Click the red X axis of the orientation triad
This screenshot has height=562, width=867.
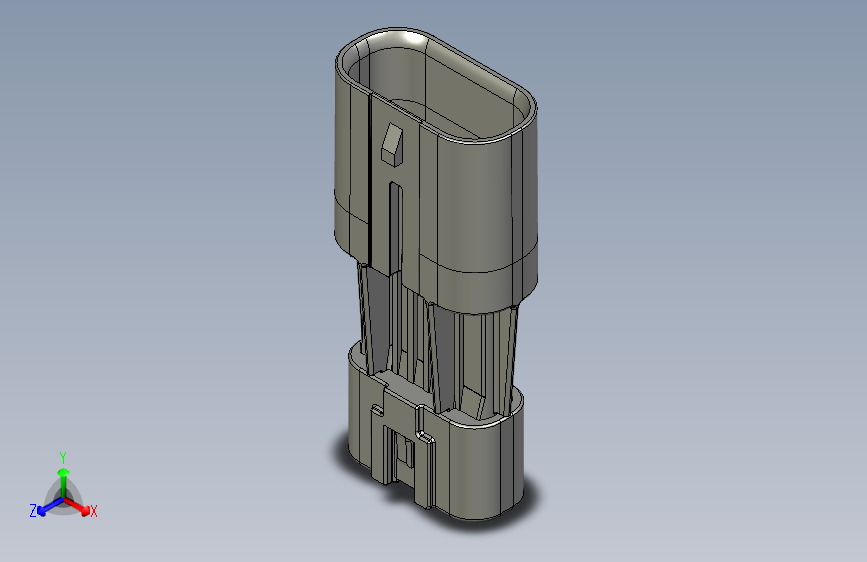tap(79, 506)
